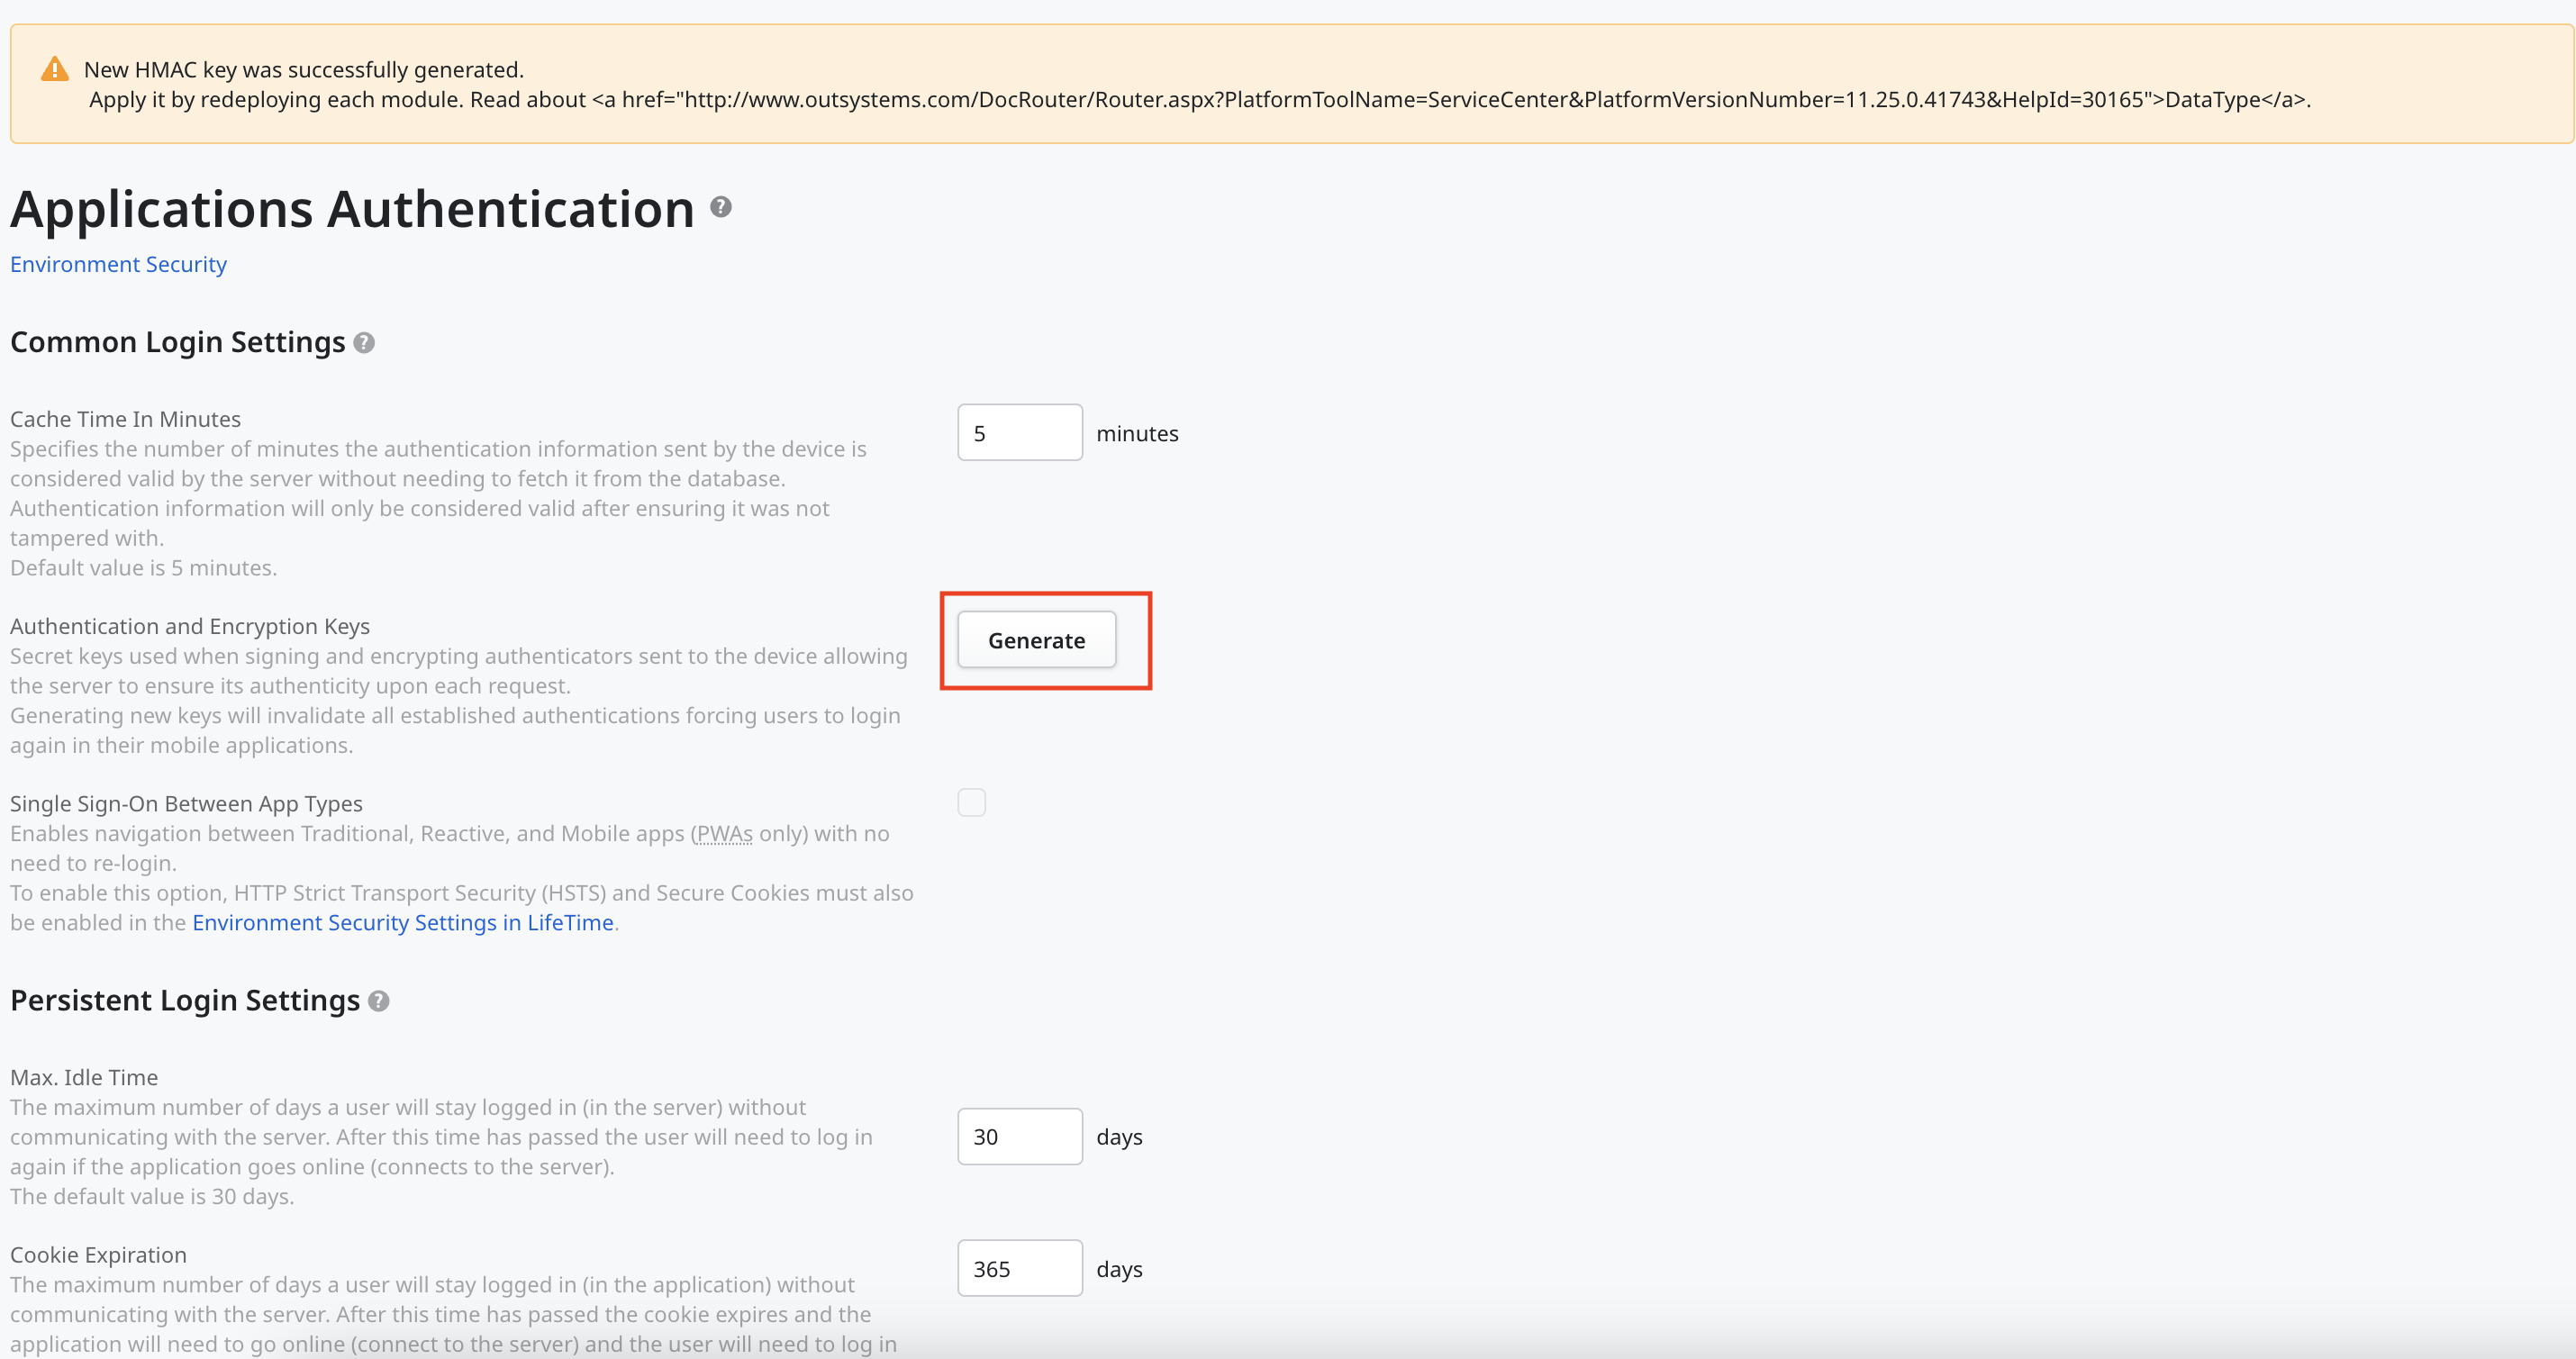
Task: Open the Environment Security link
Action: (117, 264)
